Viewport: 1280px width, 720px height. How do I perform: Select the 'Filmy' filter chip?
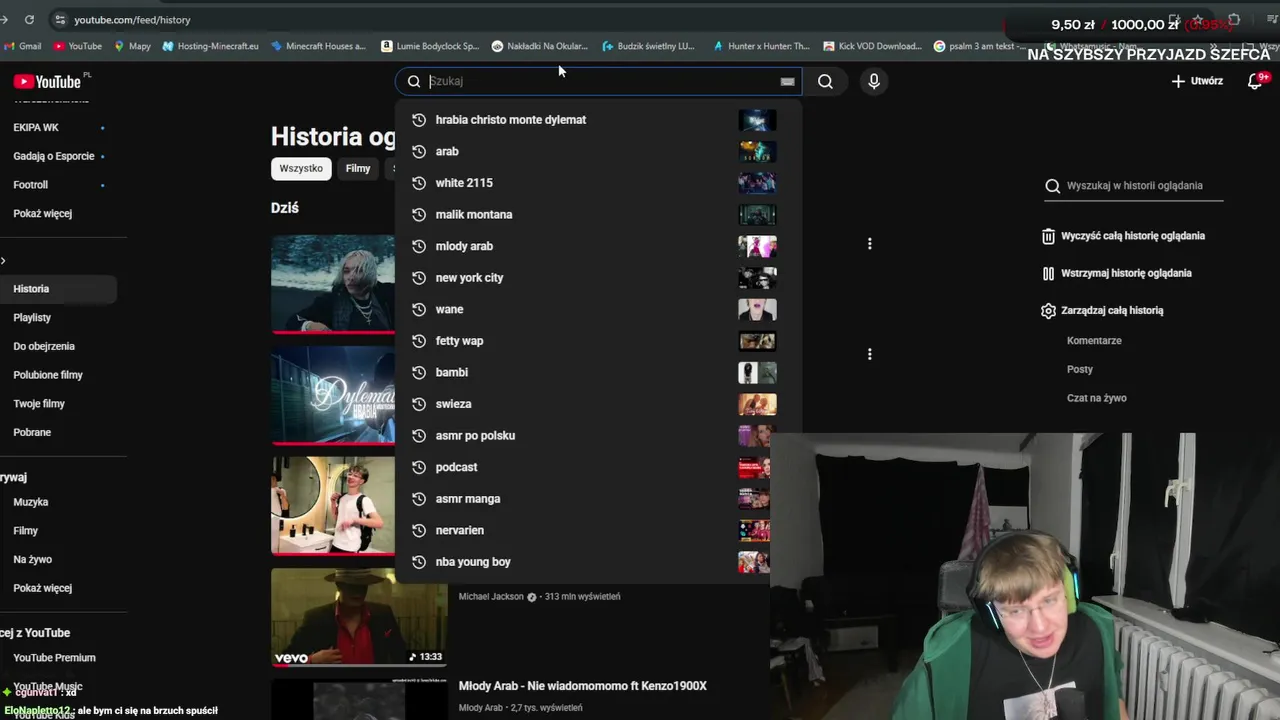358,169
